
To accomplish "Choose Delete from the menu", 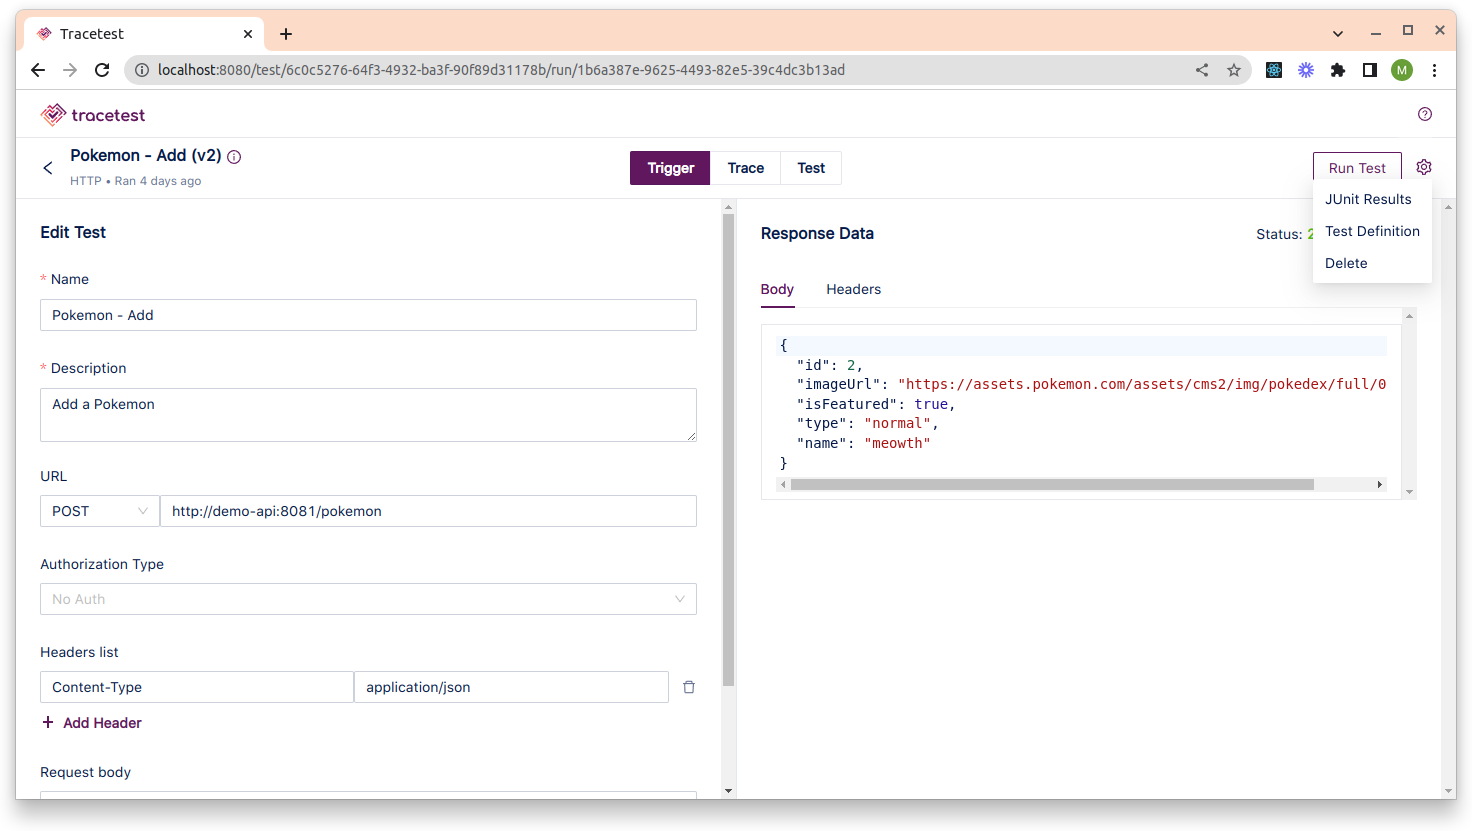I will (1372, 263).
